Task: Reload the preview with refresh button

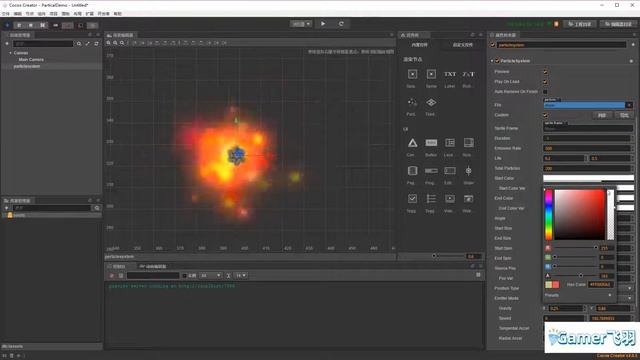Action: point(341,24)
